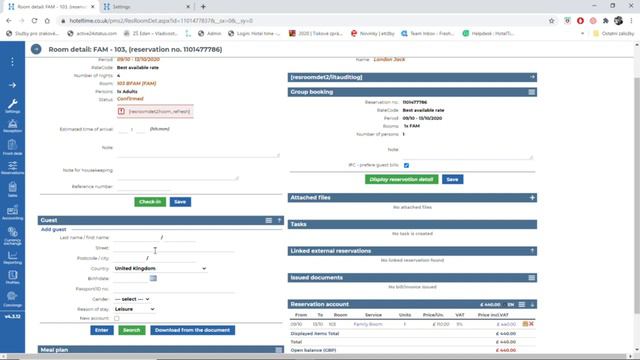Image resolution: width=640 pixels, height=360 pixels.
Task: Open the Reservations module in sidebar
Action: [x=12, y=167]
